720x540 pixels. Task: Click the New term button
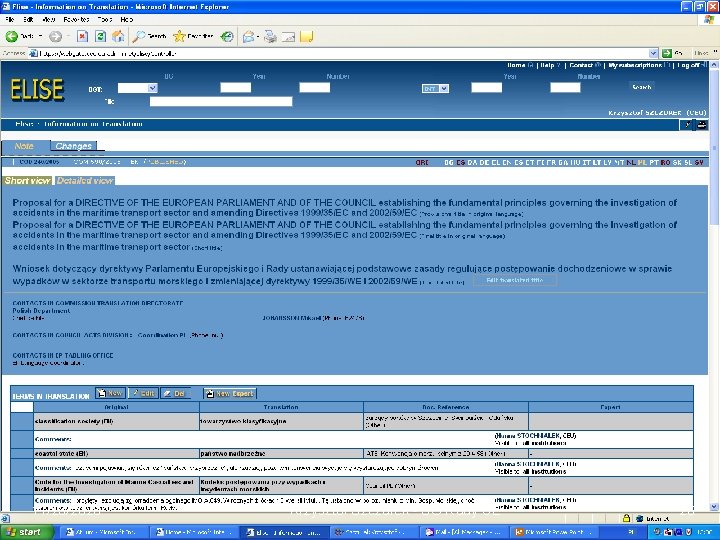[110, 393]
